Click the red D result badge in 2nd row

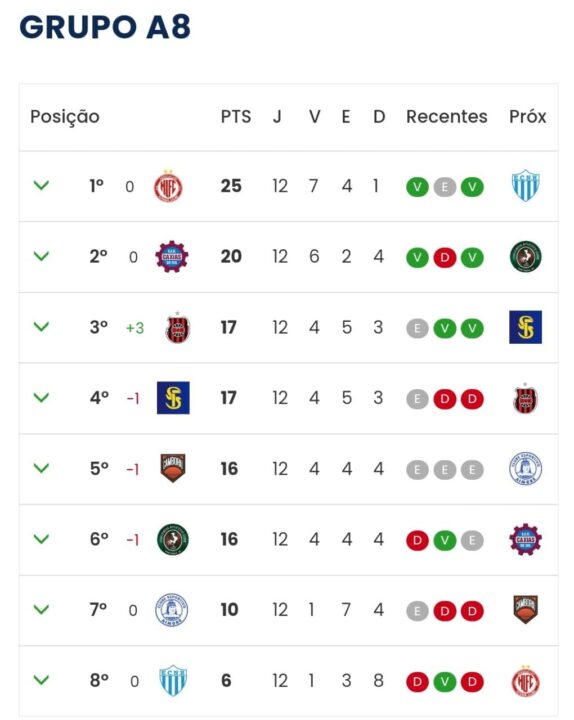tap(445, 258)
